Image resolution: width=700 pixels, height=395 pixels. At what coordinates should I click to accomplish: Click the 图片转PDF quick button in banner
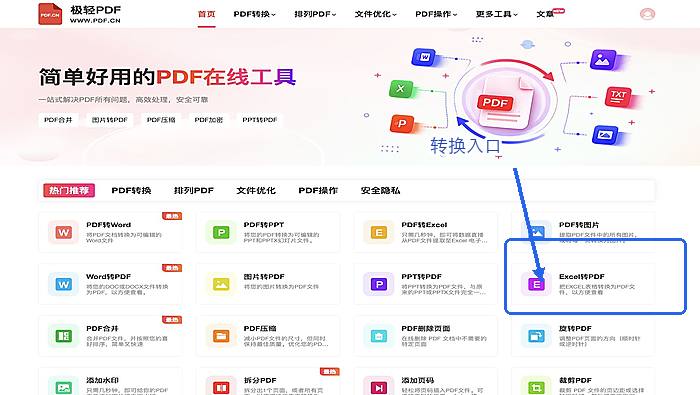(x=110, y=120)
